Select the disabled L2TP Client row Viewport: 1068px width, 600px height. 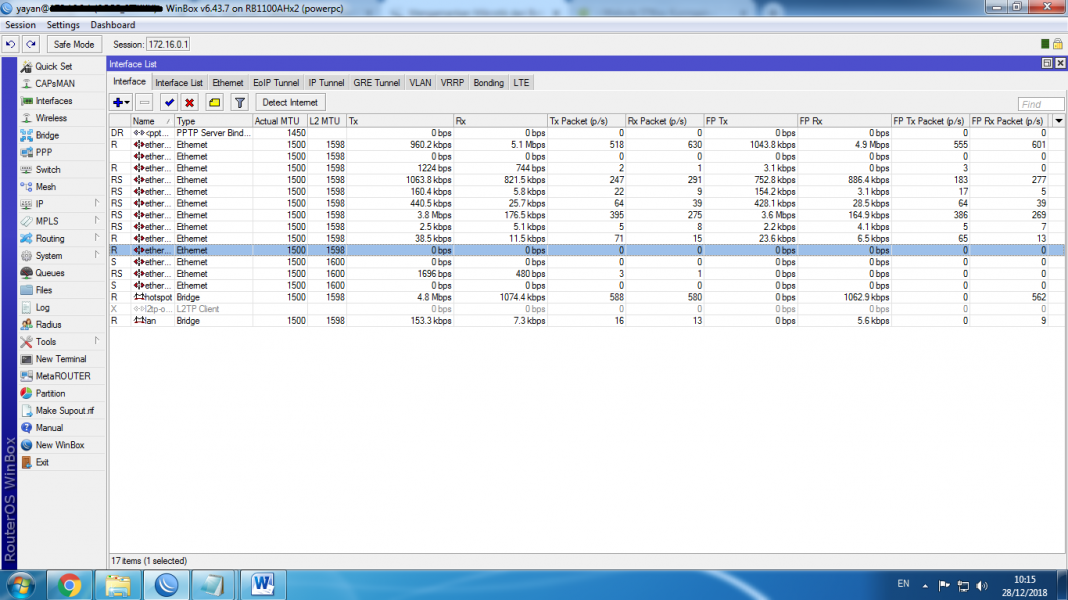[587, 309]
